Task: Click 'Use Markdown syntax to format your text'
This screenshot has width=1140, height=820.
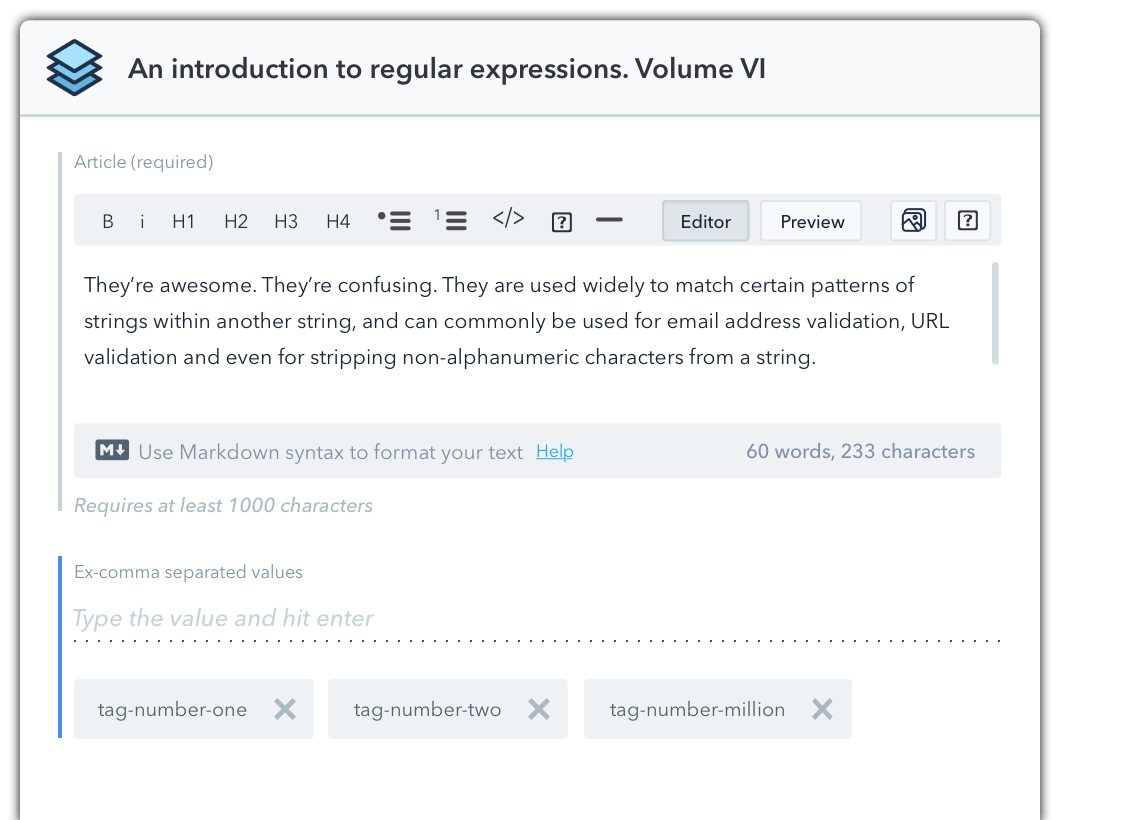Action: point(331,452)
